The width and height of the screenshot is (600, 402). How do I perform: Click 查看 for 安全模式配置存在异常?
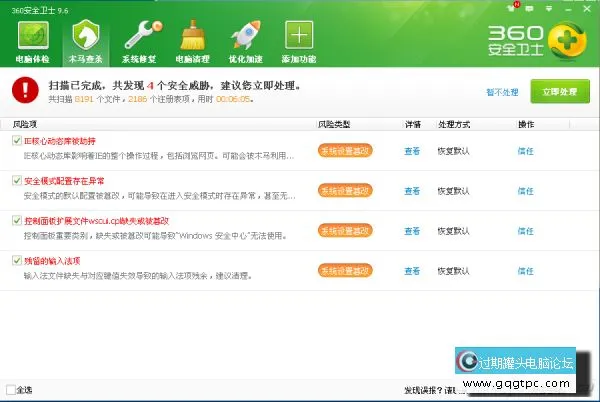tap(412, 191)
